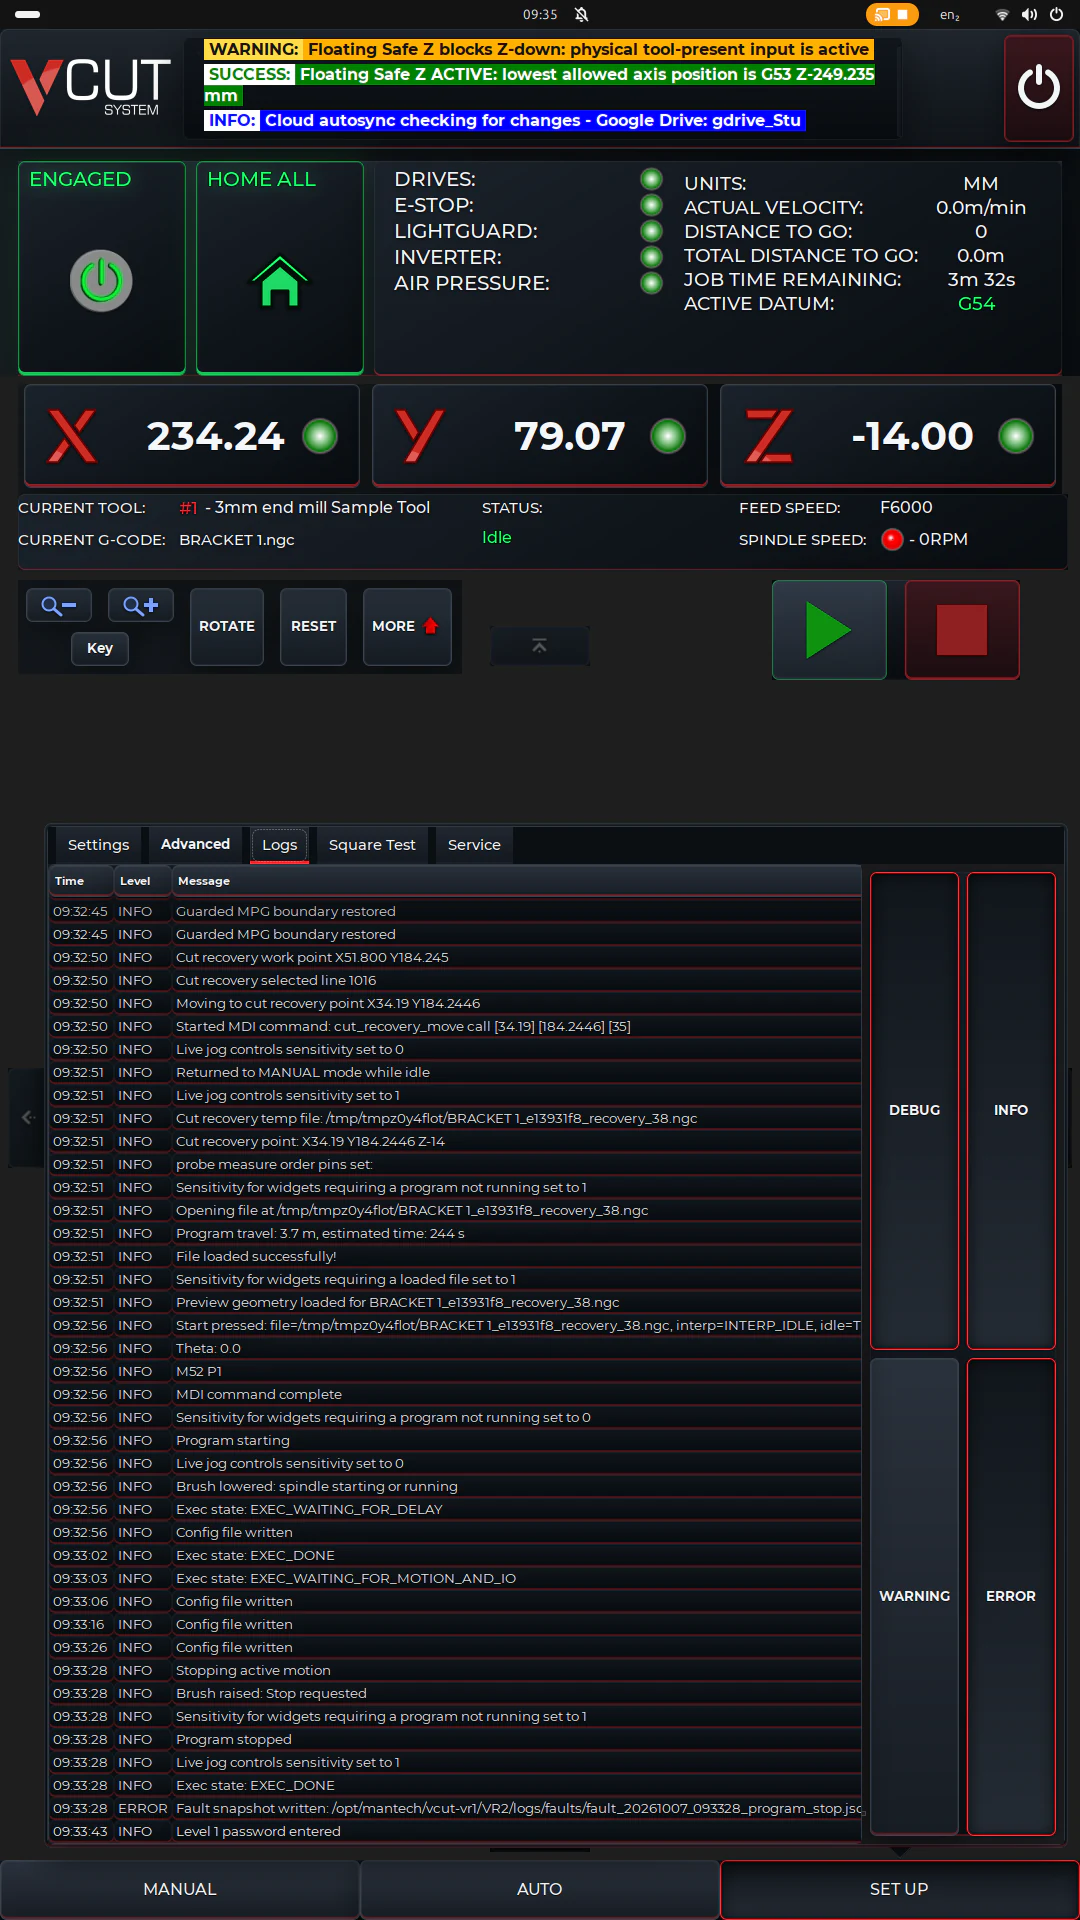Select the 'File loaded successfully!' log row

(x=456, y=1256)
